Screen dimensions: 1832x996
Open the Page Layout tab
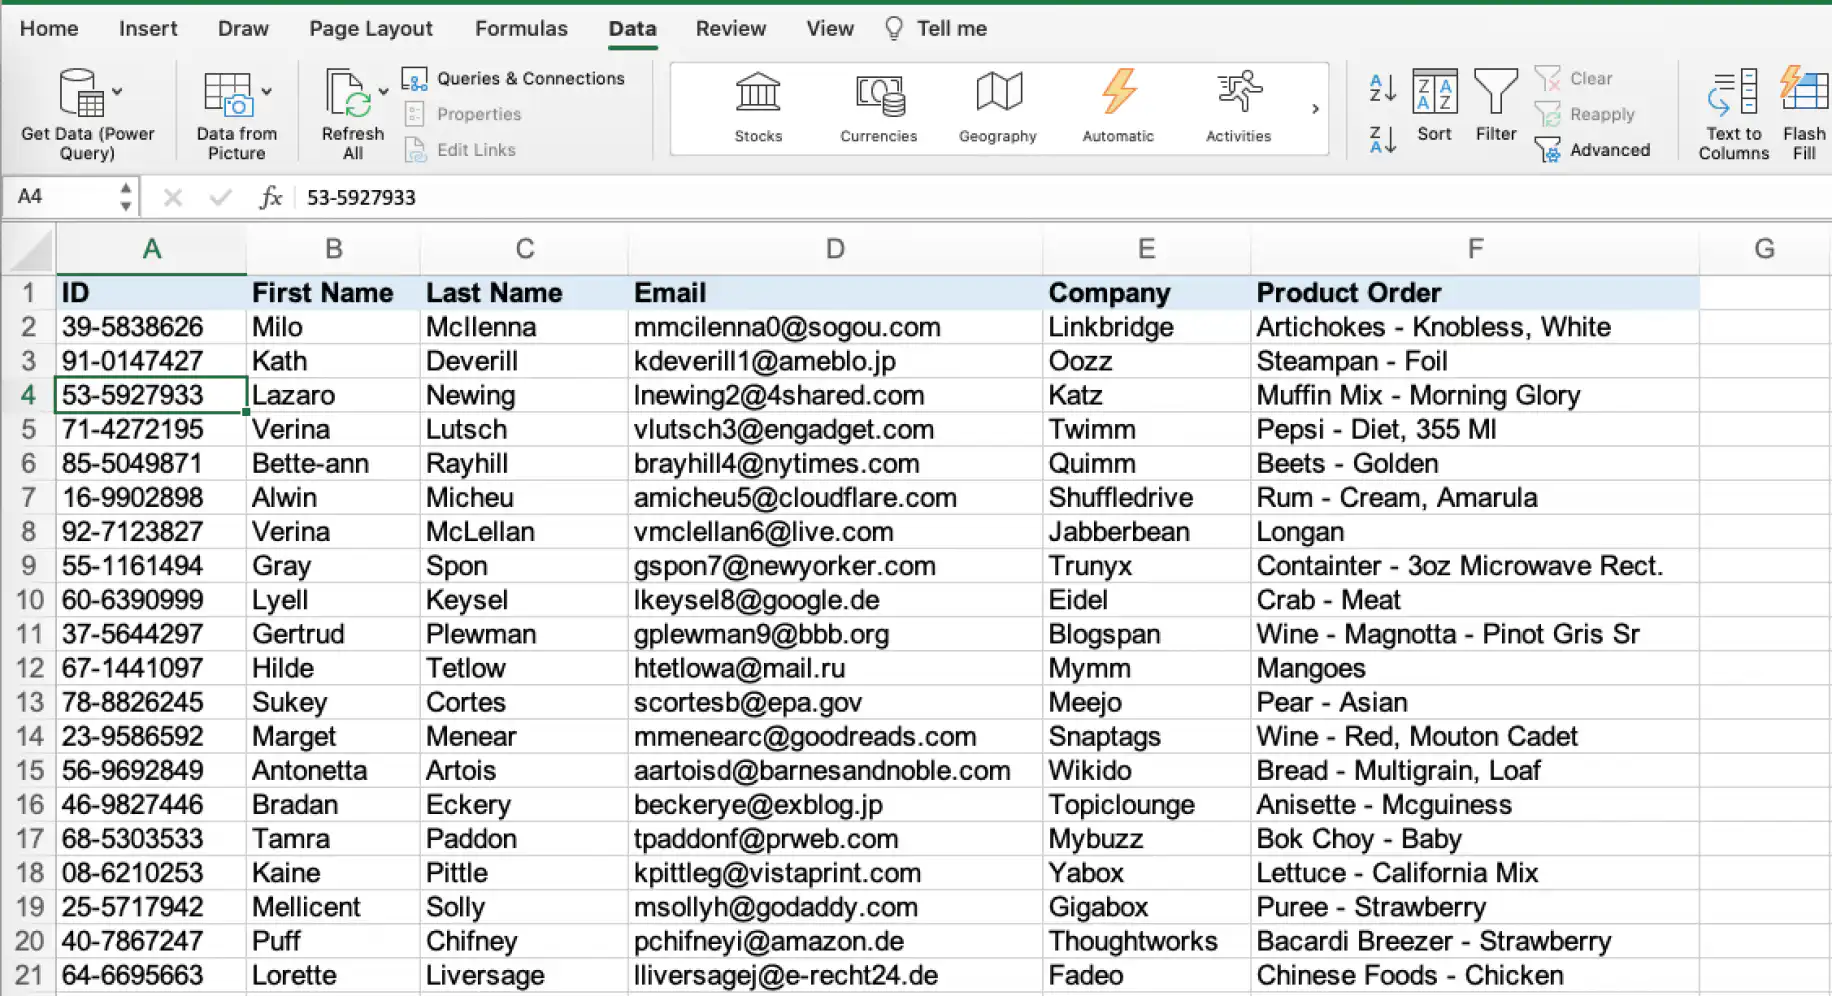click(x=371, y=28)
